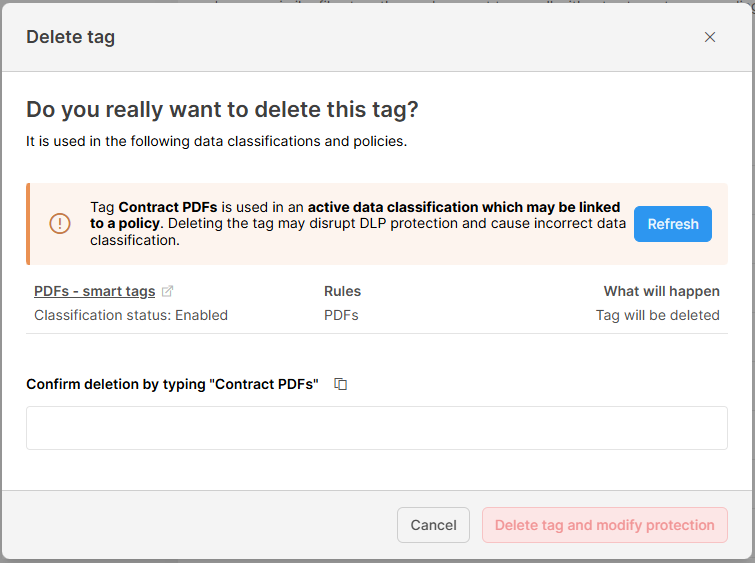The height and width of the screenshot is (563, 755).
Task: Click Delete tag and modify protection
Action: (604, 525)
